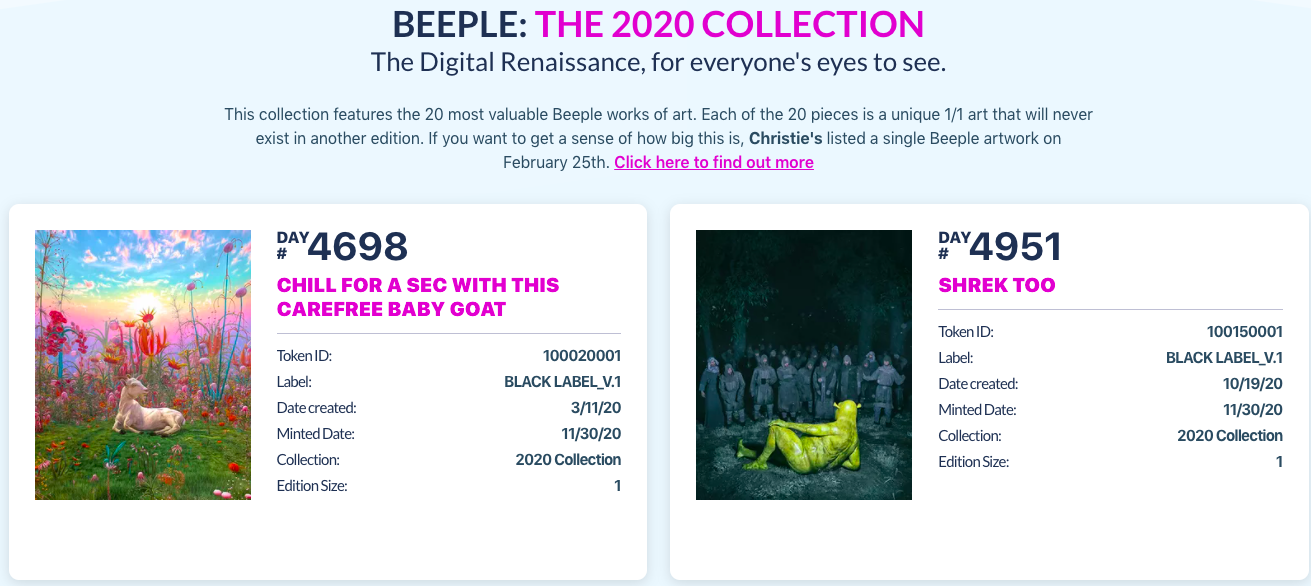Click the 'Click here to find out more' link

click(713, 162)
